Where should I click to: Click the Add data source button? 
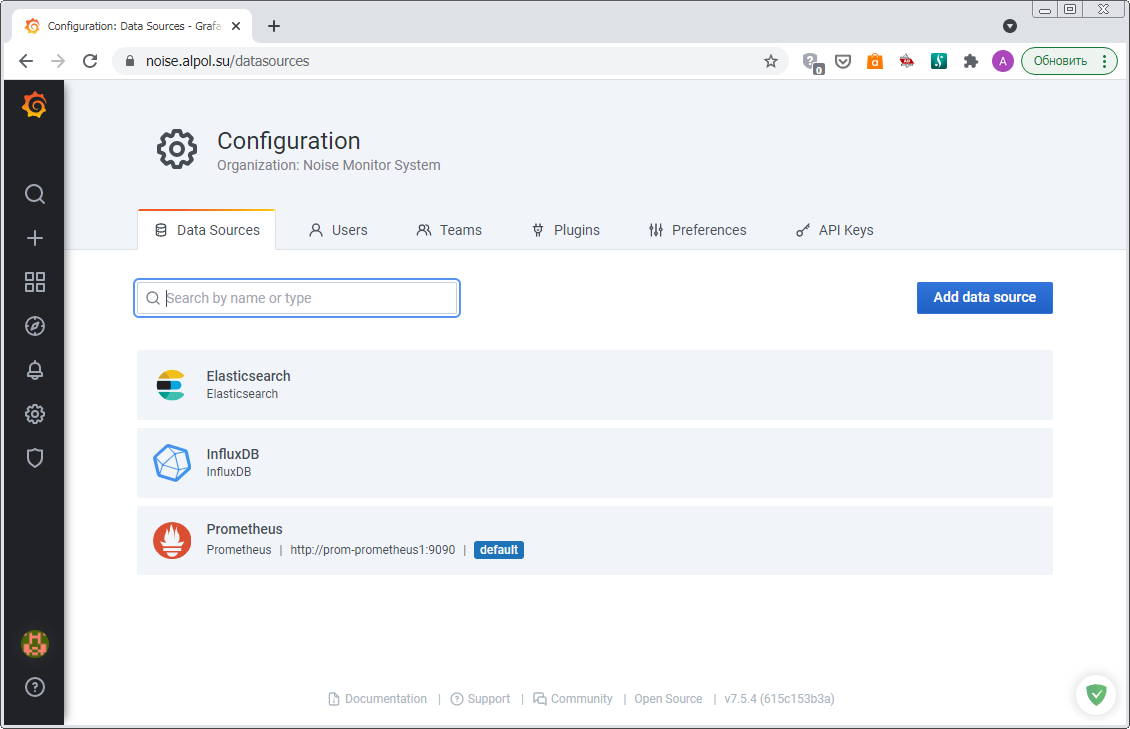tap(984, 297)
